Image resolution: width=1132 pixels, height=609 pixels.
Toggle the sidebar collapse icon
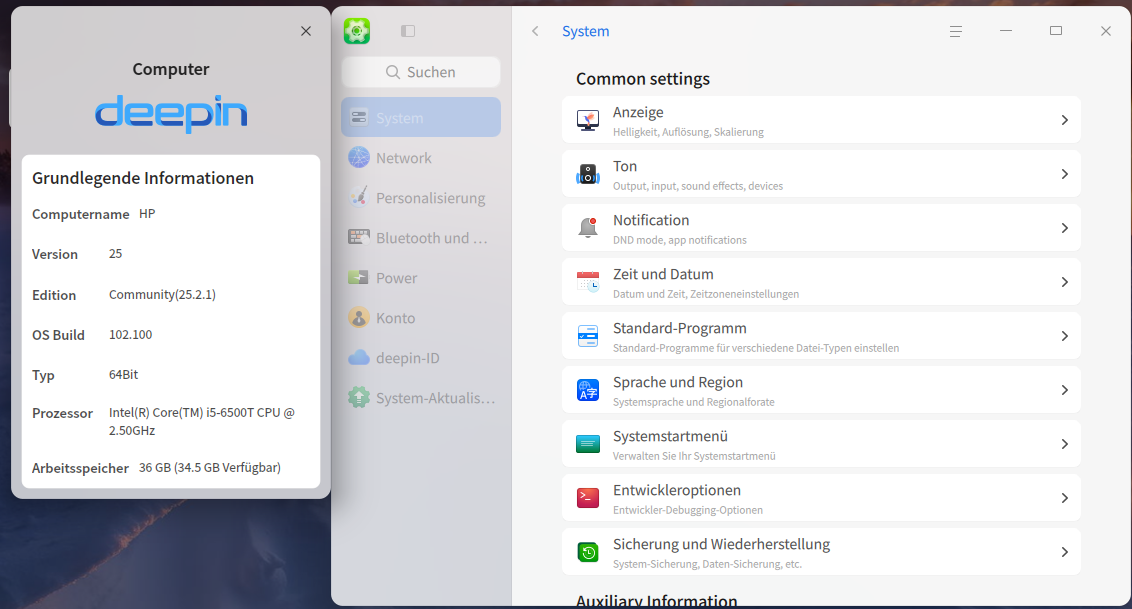[408, 31]
